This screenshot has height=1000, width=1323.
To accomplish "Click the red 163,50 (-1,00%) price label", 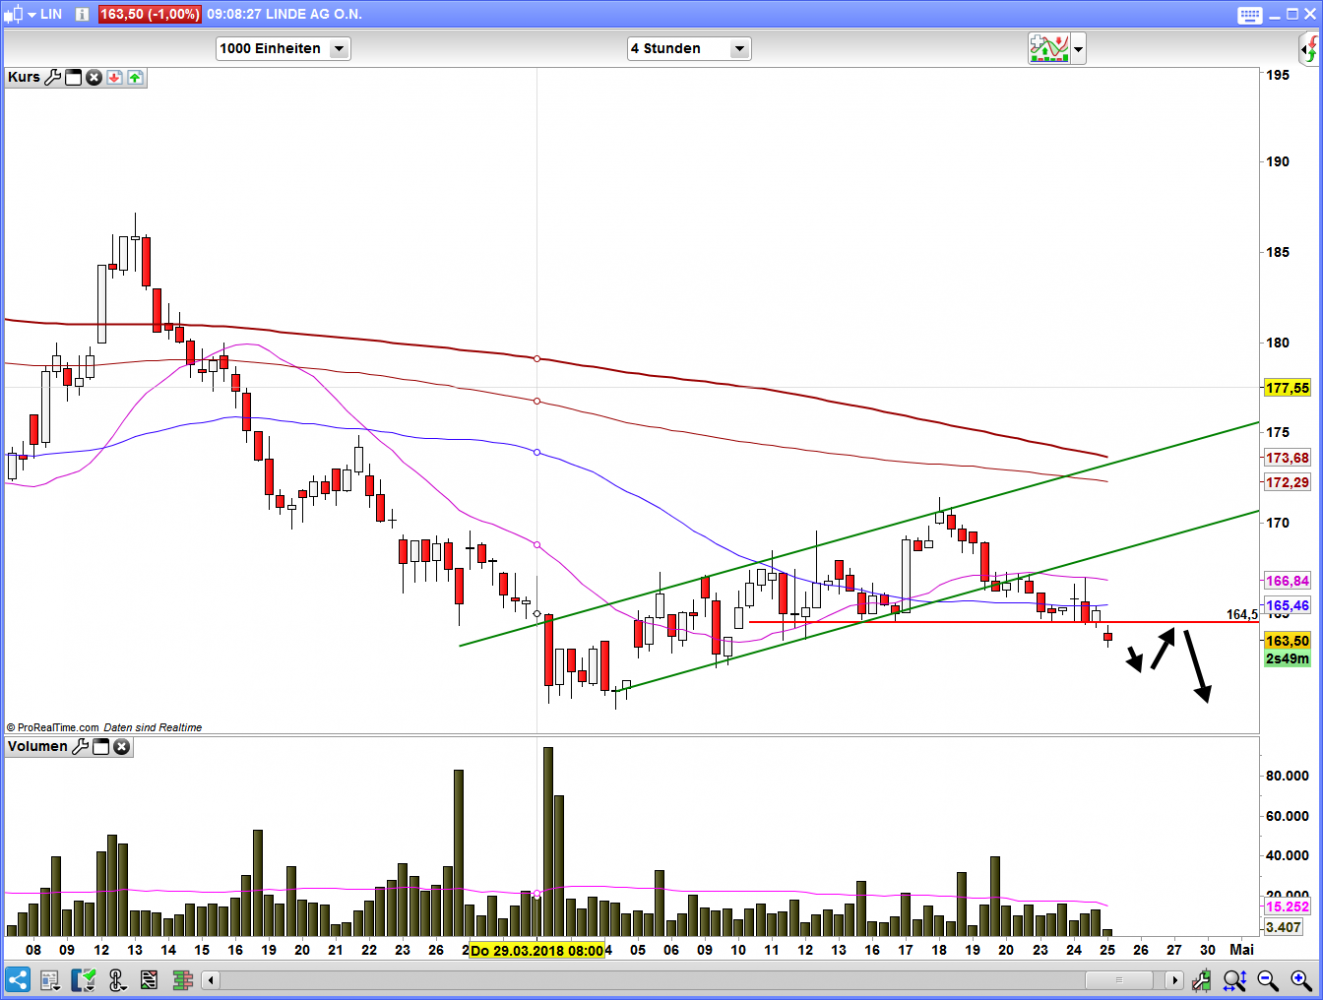I will (x=150, y=14).
